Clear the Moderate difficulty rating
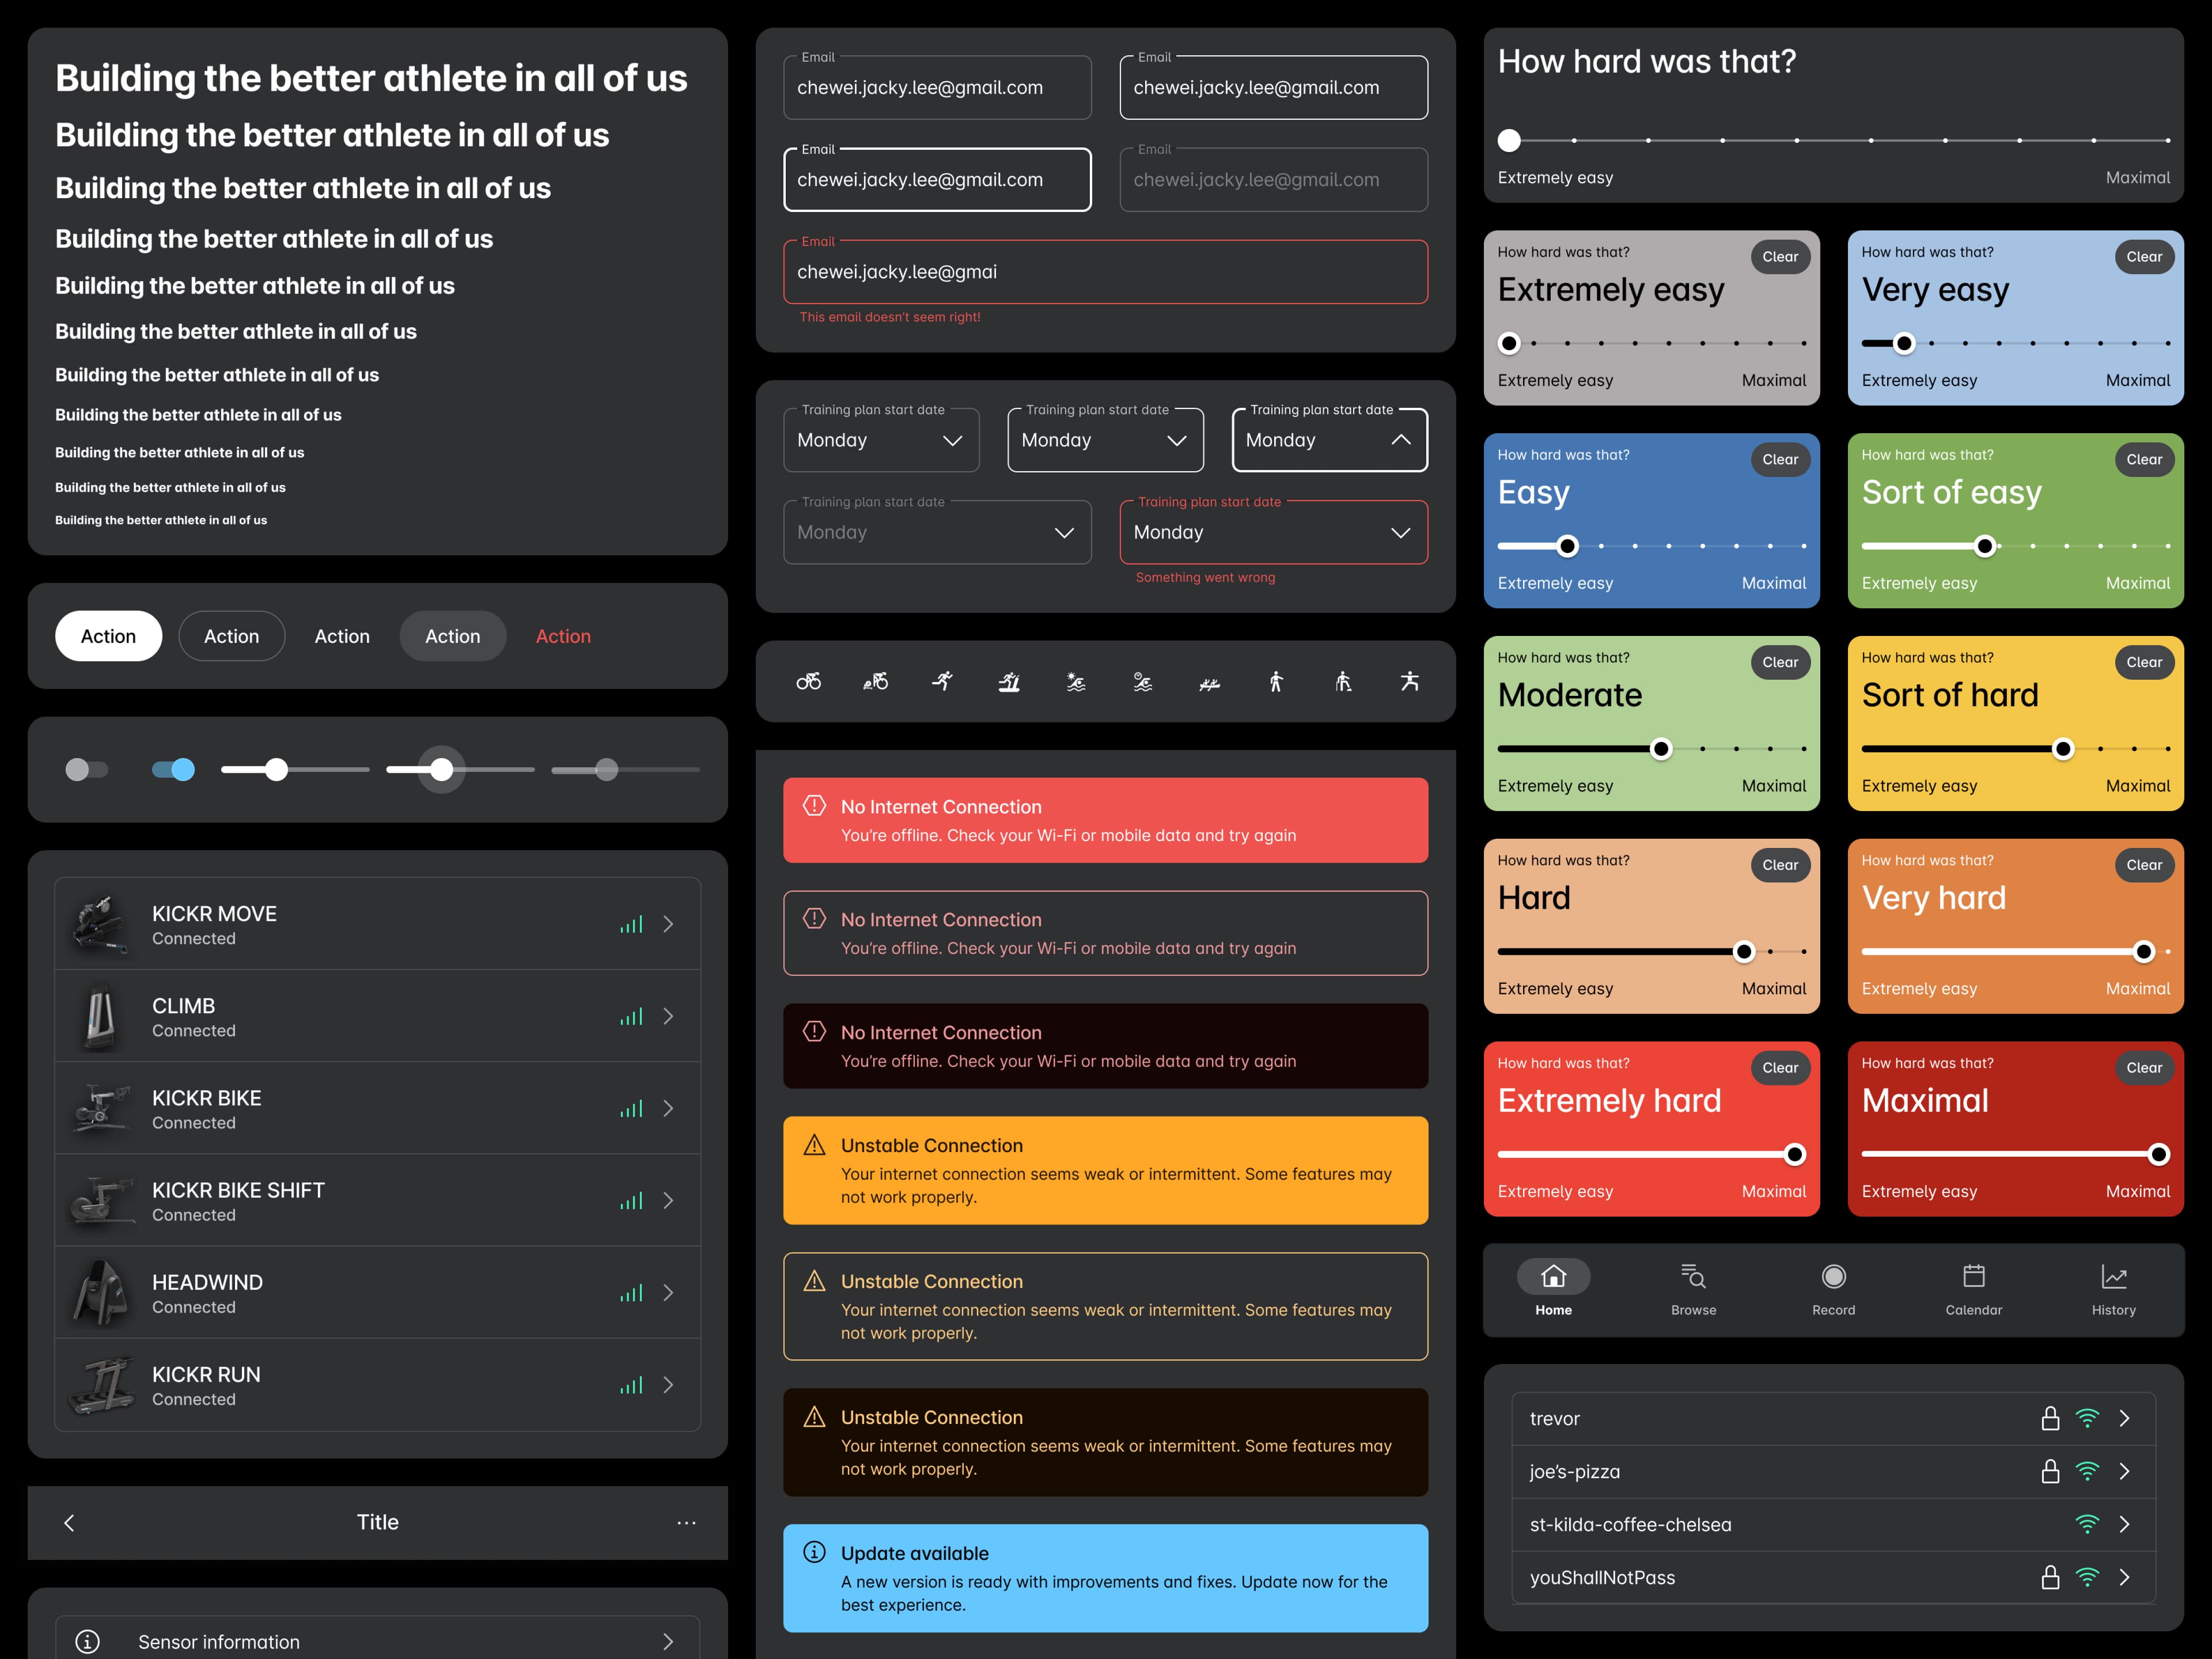Image resolution: width=2212 pixels, height=1659 pixels. click(x=1780, y=662)
